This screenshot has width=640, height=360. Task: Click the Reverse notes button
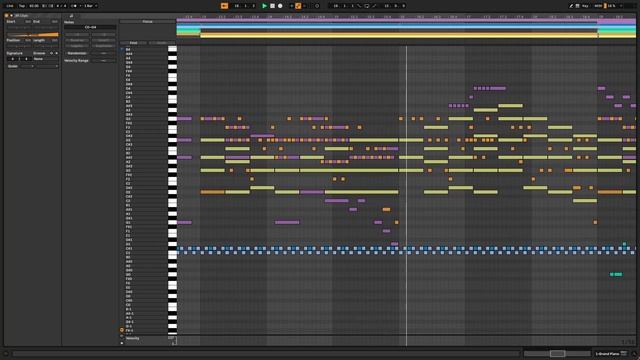(x=77, y=40)
